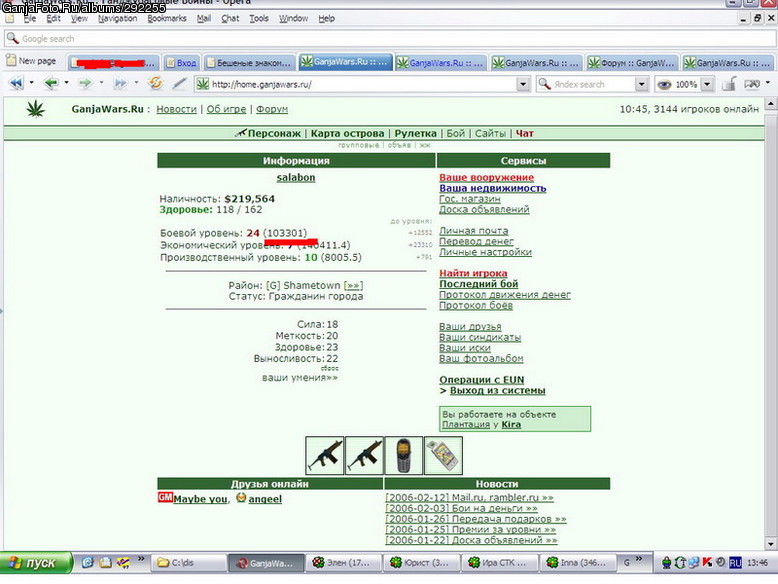Image resolution: width=778 pixels, height=584 pixels.
Task: Click the пуск Start button
Action: click(x=36, y=563)
